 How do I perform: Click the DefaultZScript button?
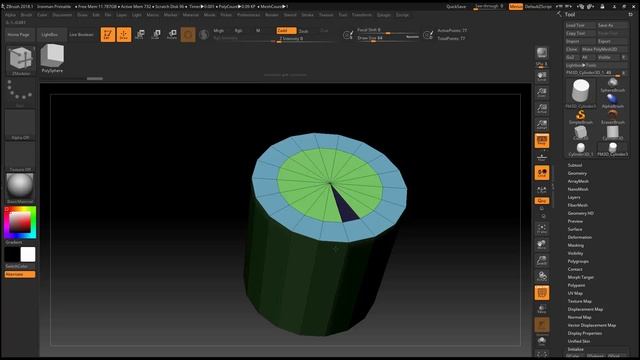click(x=538, y=7)
